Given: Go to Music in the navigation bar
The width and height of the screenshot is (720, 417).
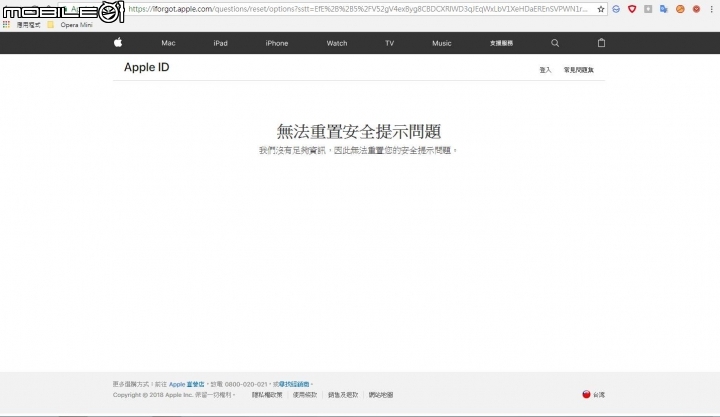Looking at the screenshot, I should (442, 43).
